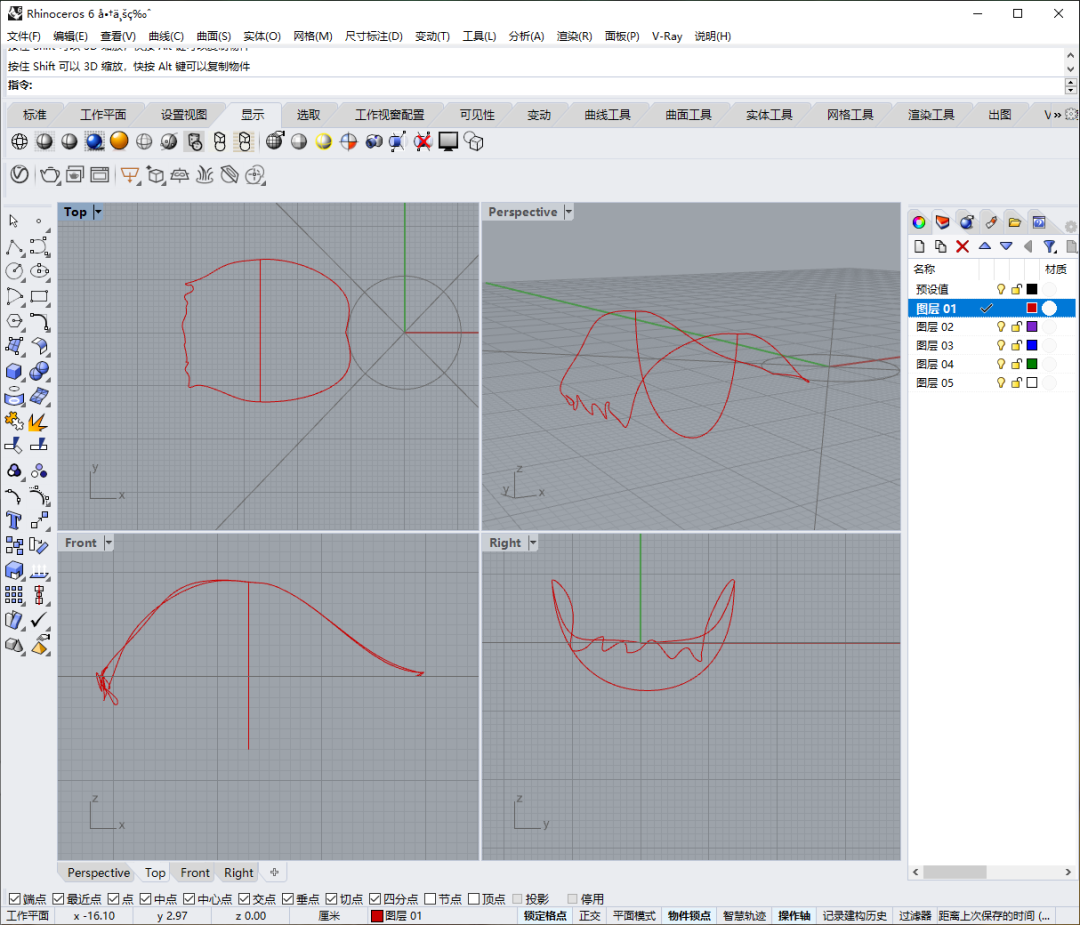The height and width of the screenshot is (925, 1080).
Task: Move layer up with blue up arrow
Action: pos(984,246)
